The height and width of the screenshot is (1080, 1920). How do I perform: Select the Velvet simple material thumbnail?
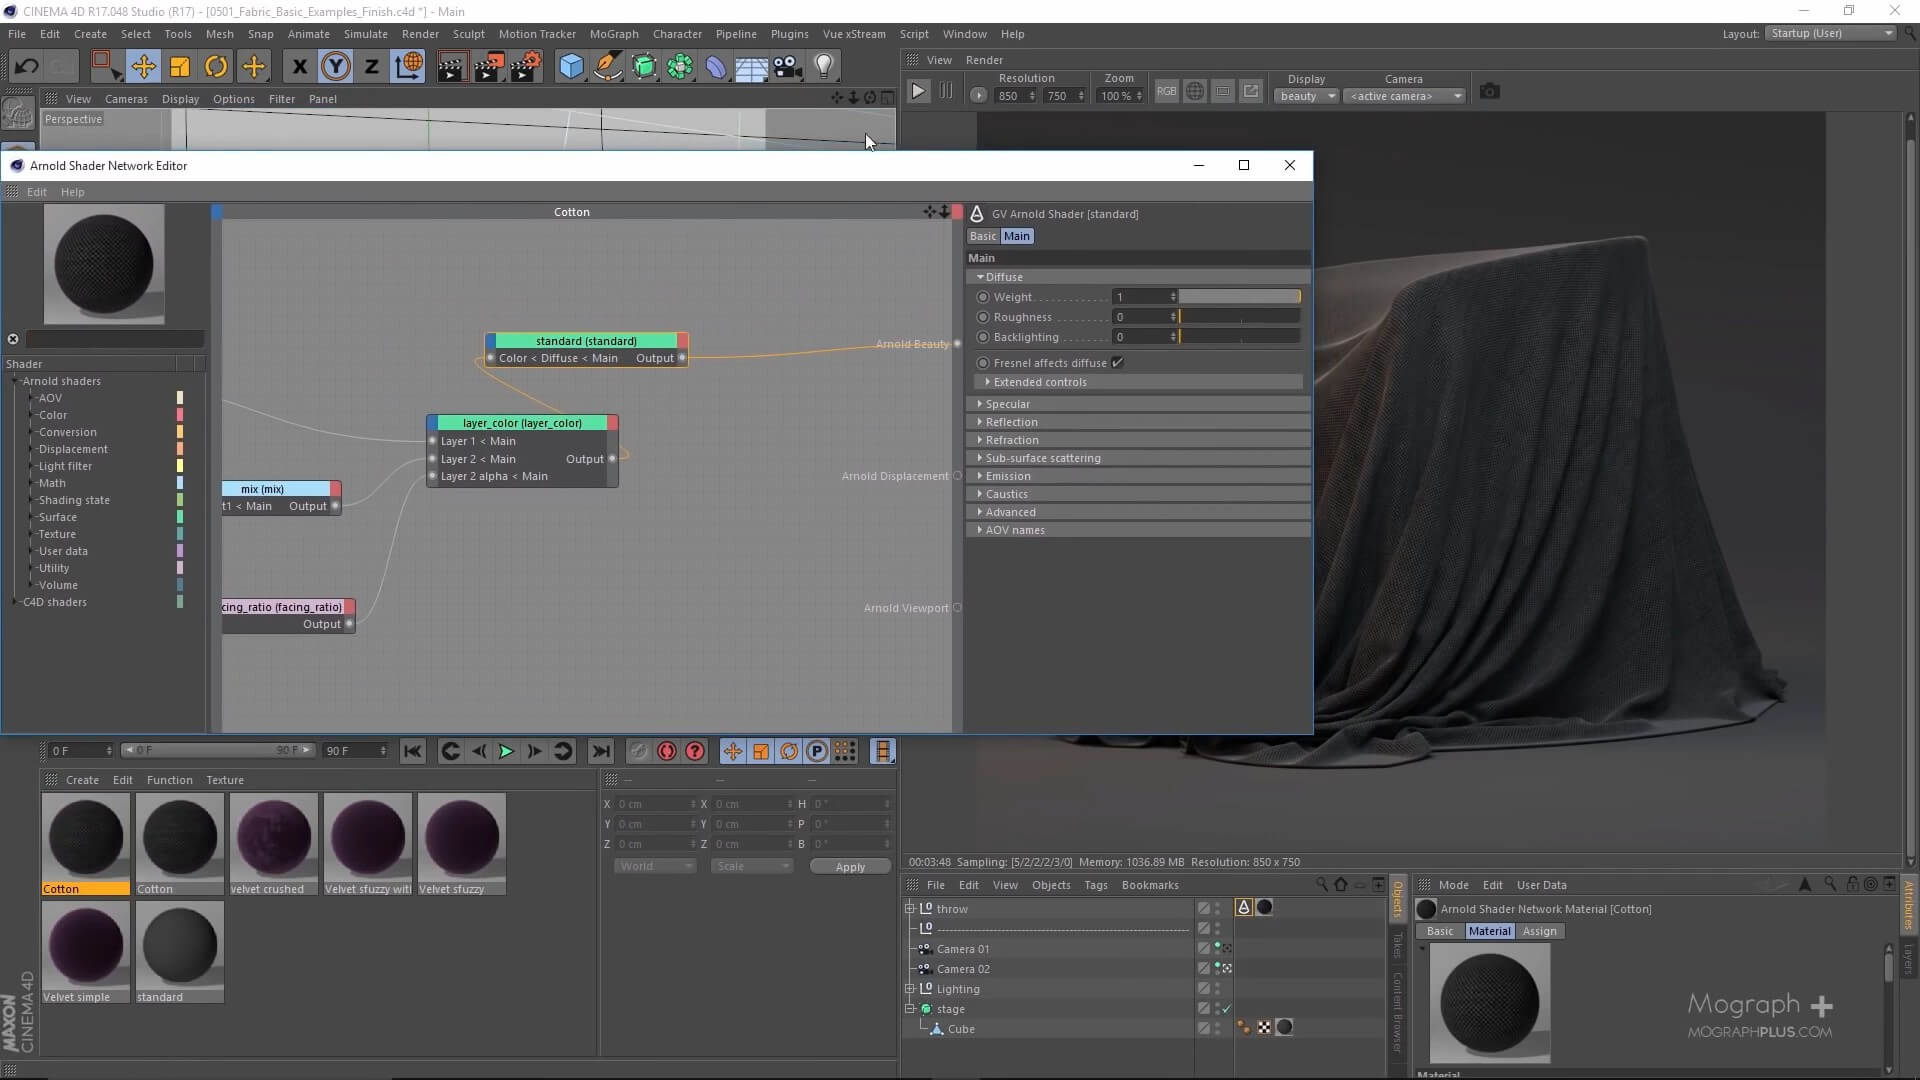coord(85,945)
